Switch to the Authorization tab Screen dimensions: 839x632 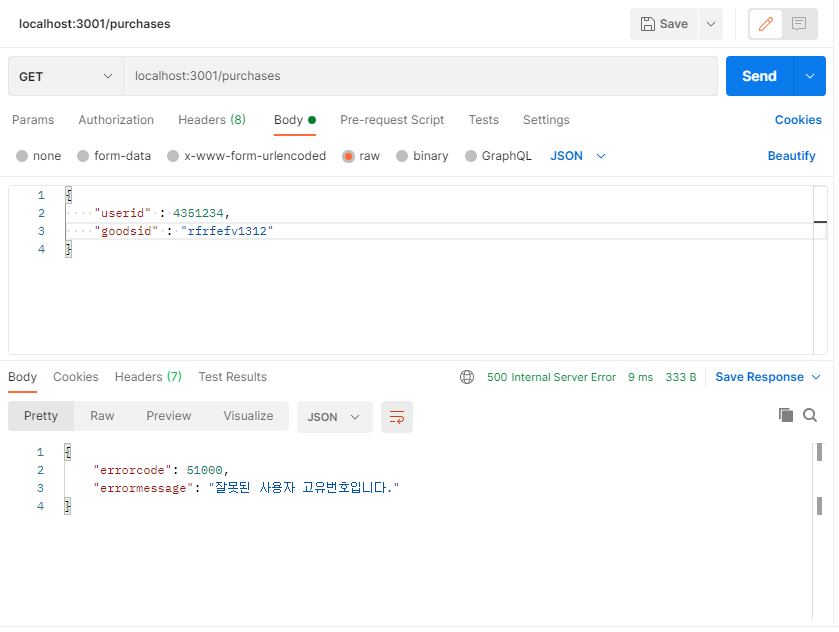[116, 120]
